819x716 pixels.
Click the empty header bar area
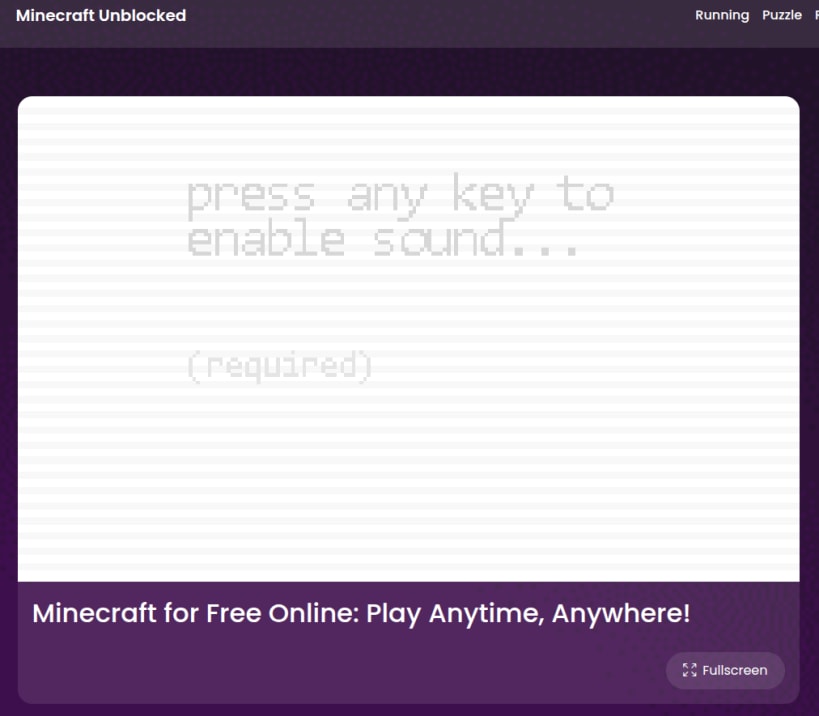(439, 24)
